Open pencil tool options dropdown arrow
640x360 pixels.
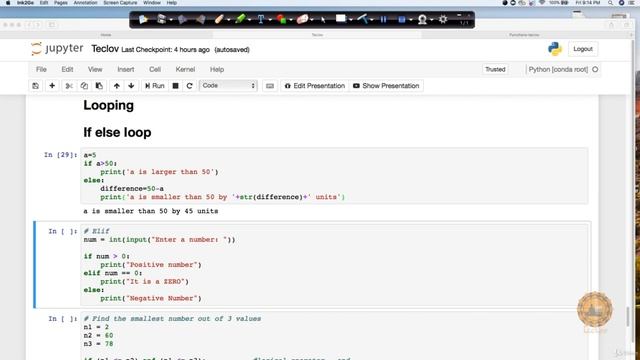coord(229,20)
